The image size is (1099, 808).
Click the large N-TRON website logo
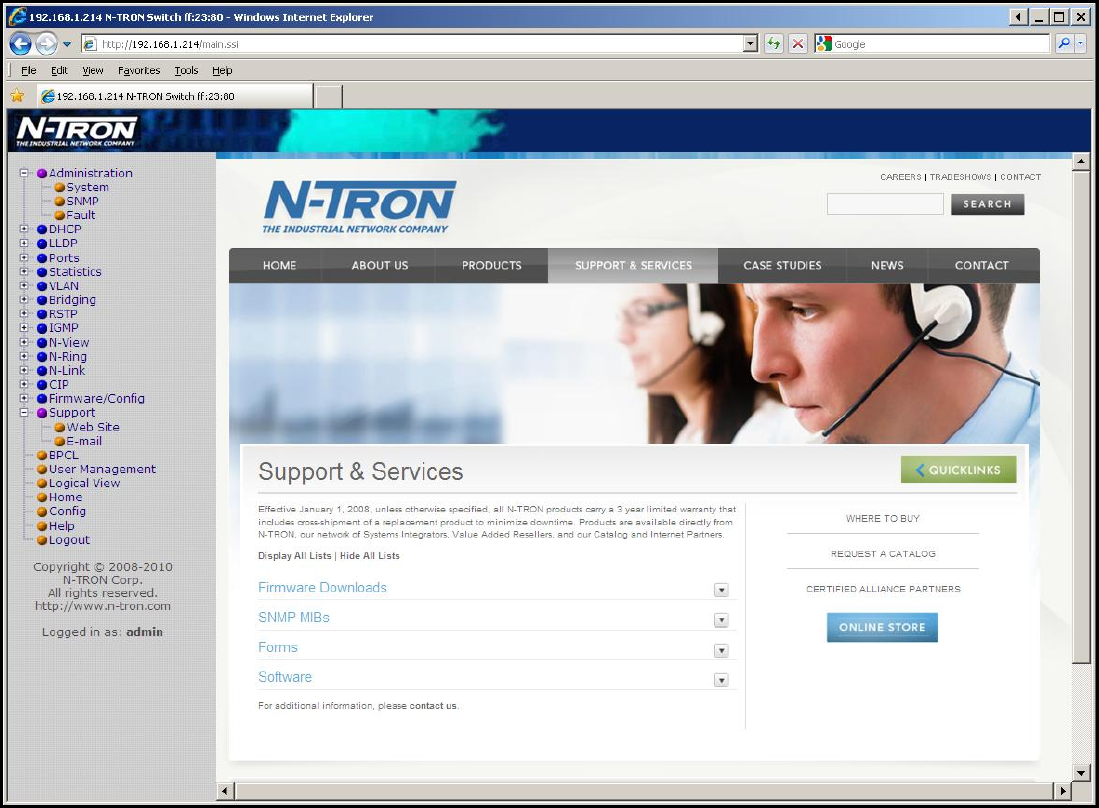359,207
